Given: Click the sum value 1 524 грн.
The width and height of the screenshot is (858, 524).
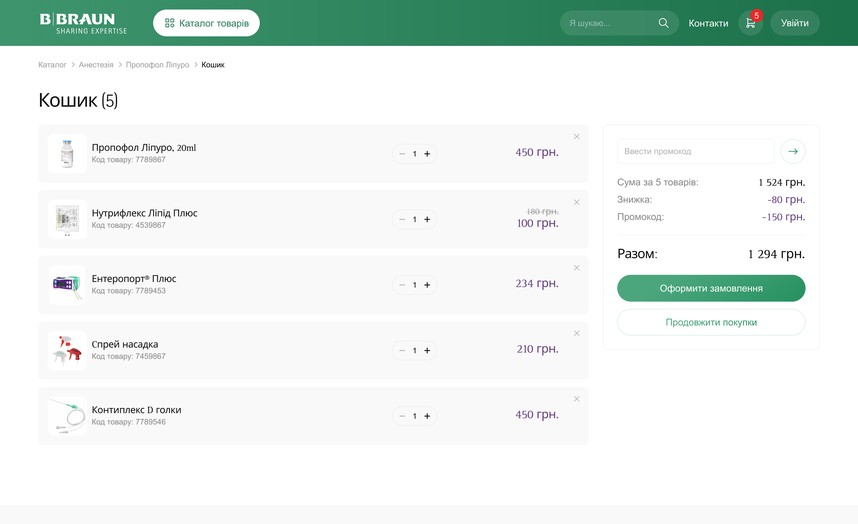Looking at the screenshot, I should (782, 182).
